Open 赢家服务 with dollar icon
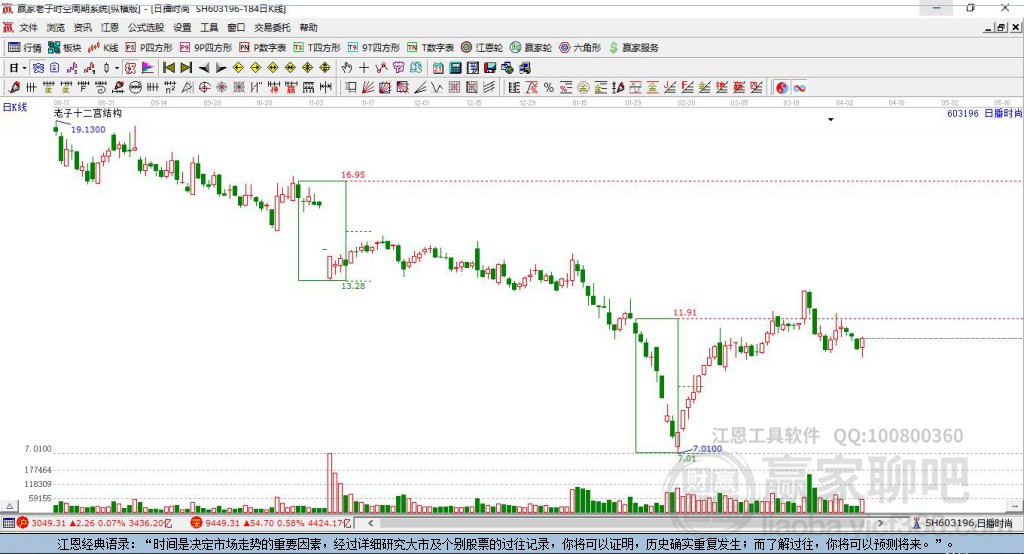This screenshot has height=554, width=1024. [633, 48]
